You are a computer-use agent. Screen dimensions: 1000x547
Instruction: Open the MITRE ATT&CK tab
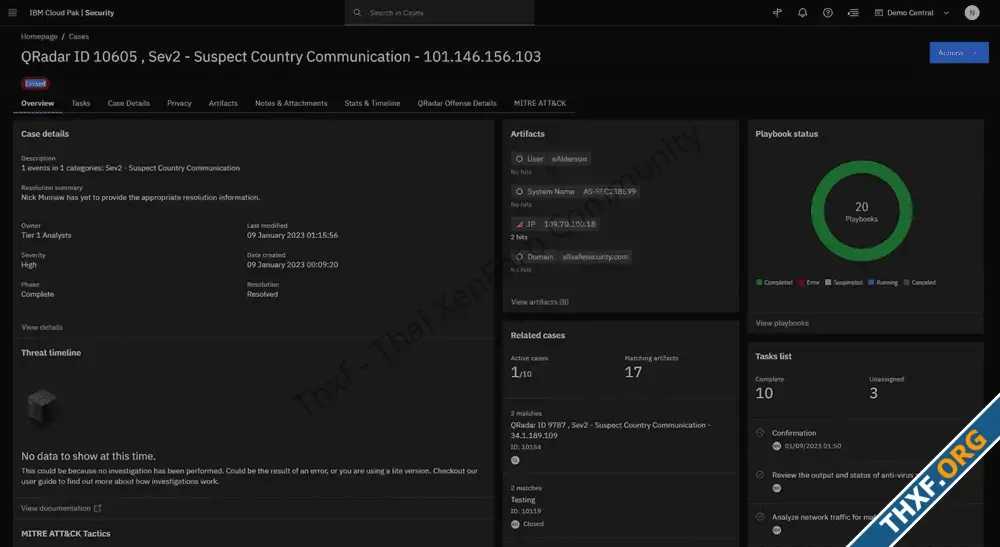[540, 103]
